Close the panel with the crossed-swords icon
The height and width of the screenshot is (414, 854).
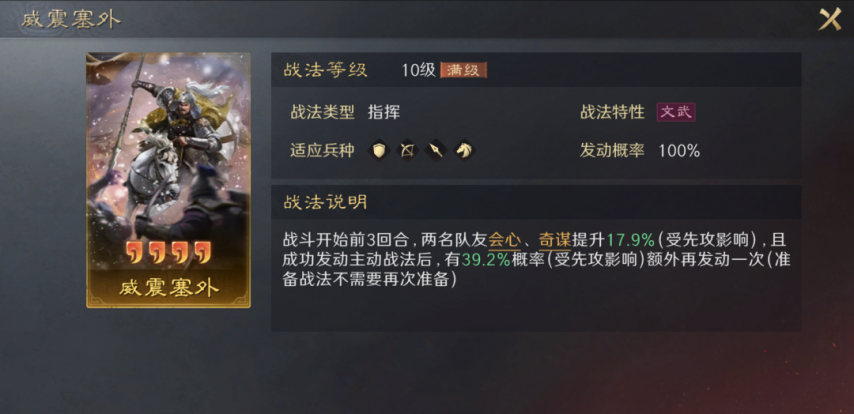point(830,20)
